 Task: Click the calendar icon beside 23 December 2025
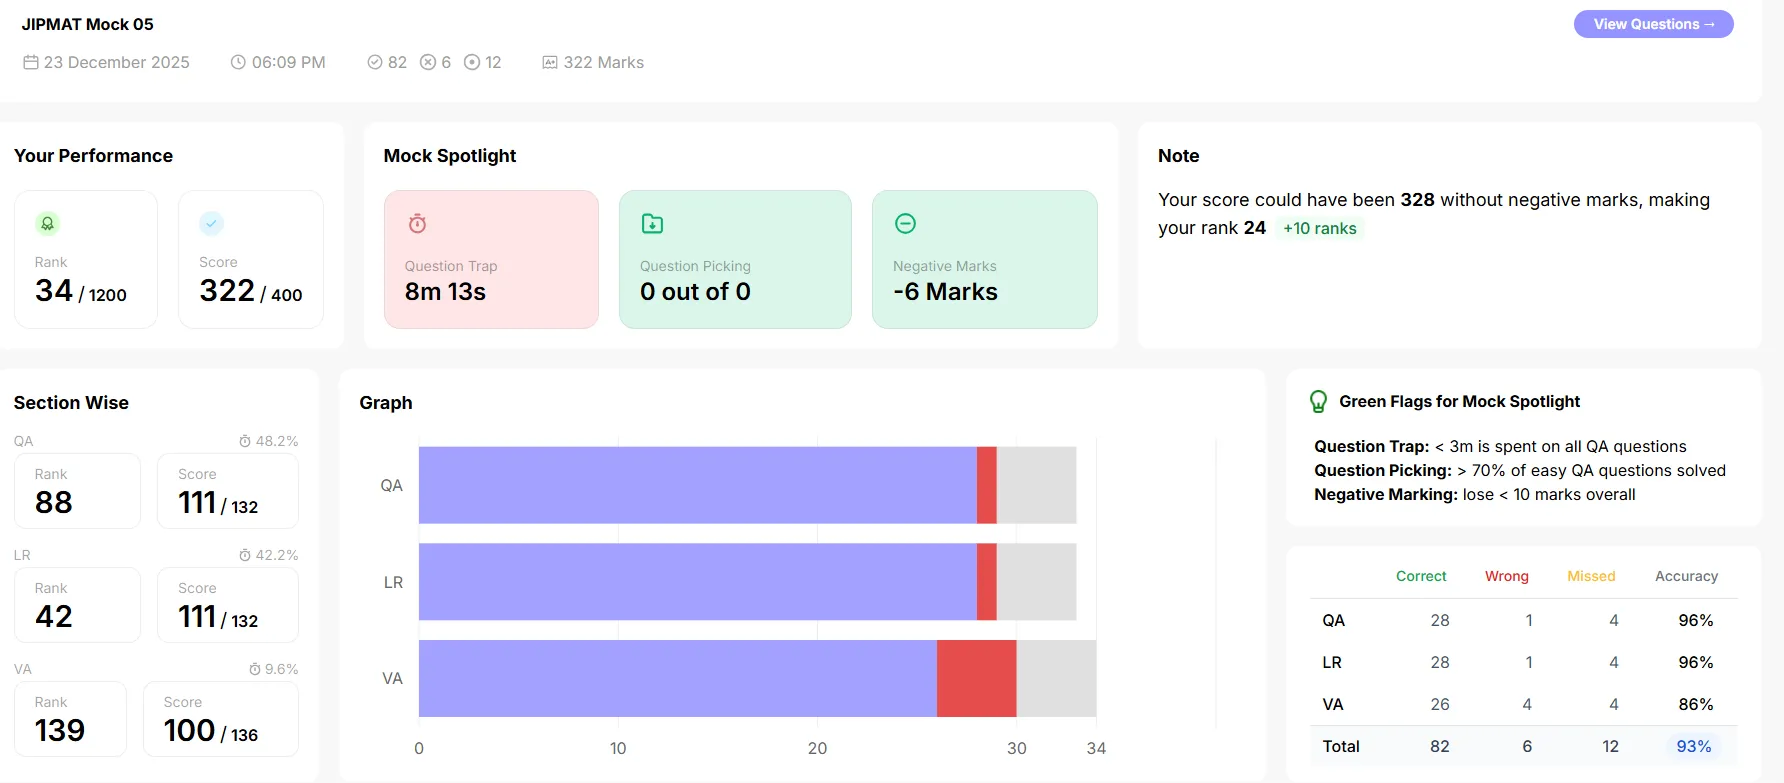tap(31, 62)
